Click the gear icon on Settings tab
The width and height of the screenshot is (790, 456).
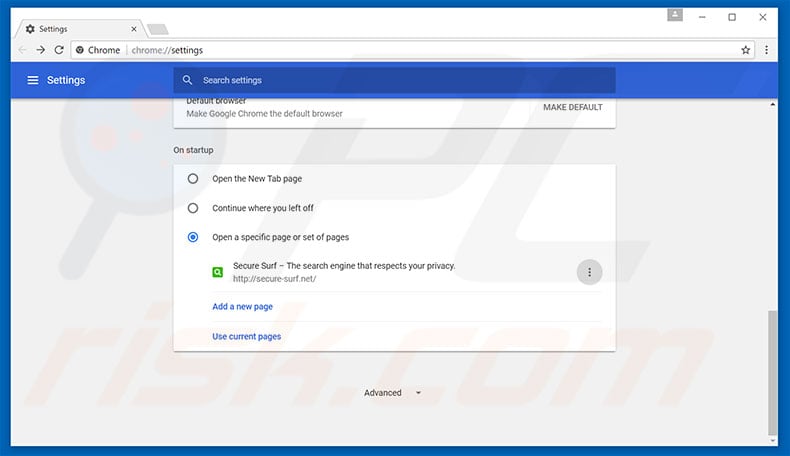pos(30,29)
